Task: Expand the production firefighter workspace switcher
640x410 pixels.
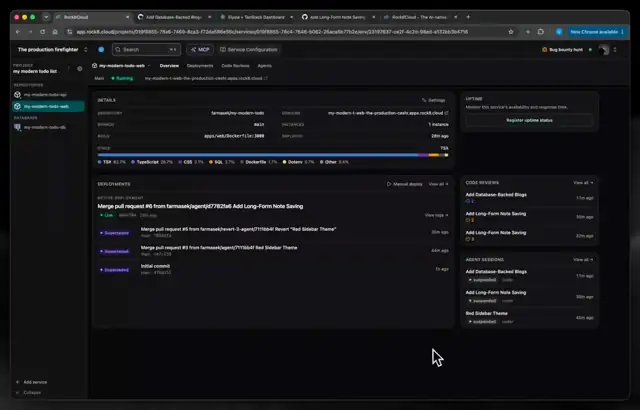Action: click(85, 50)
